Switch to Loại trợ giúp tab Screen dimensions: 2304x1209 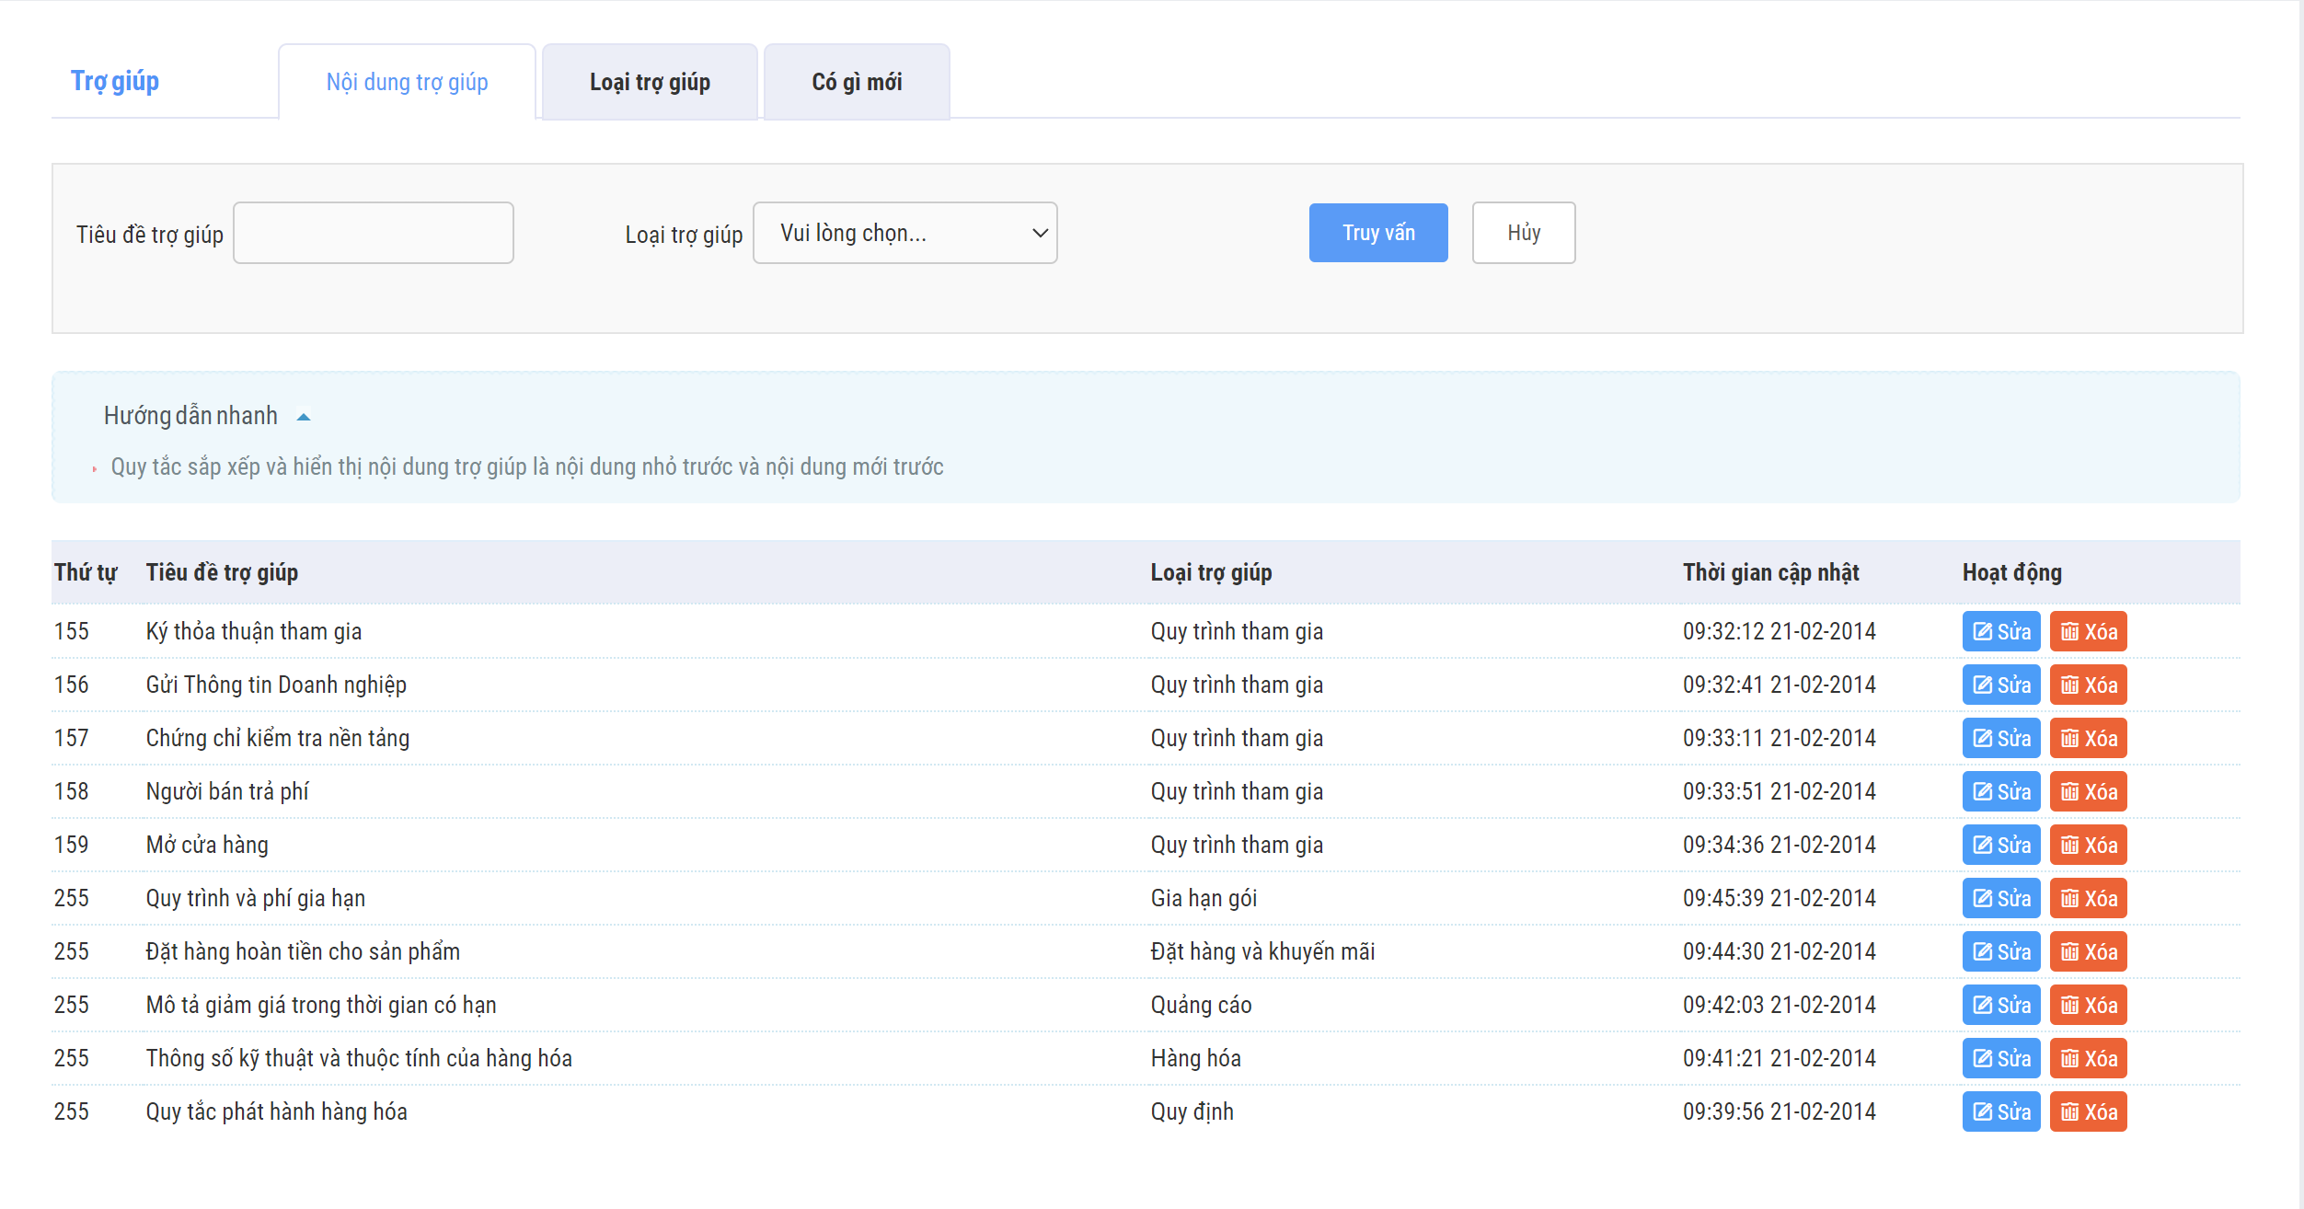coord(649,82)
